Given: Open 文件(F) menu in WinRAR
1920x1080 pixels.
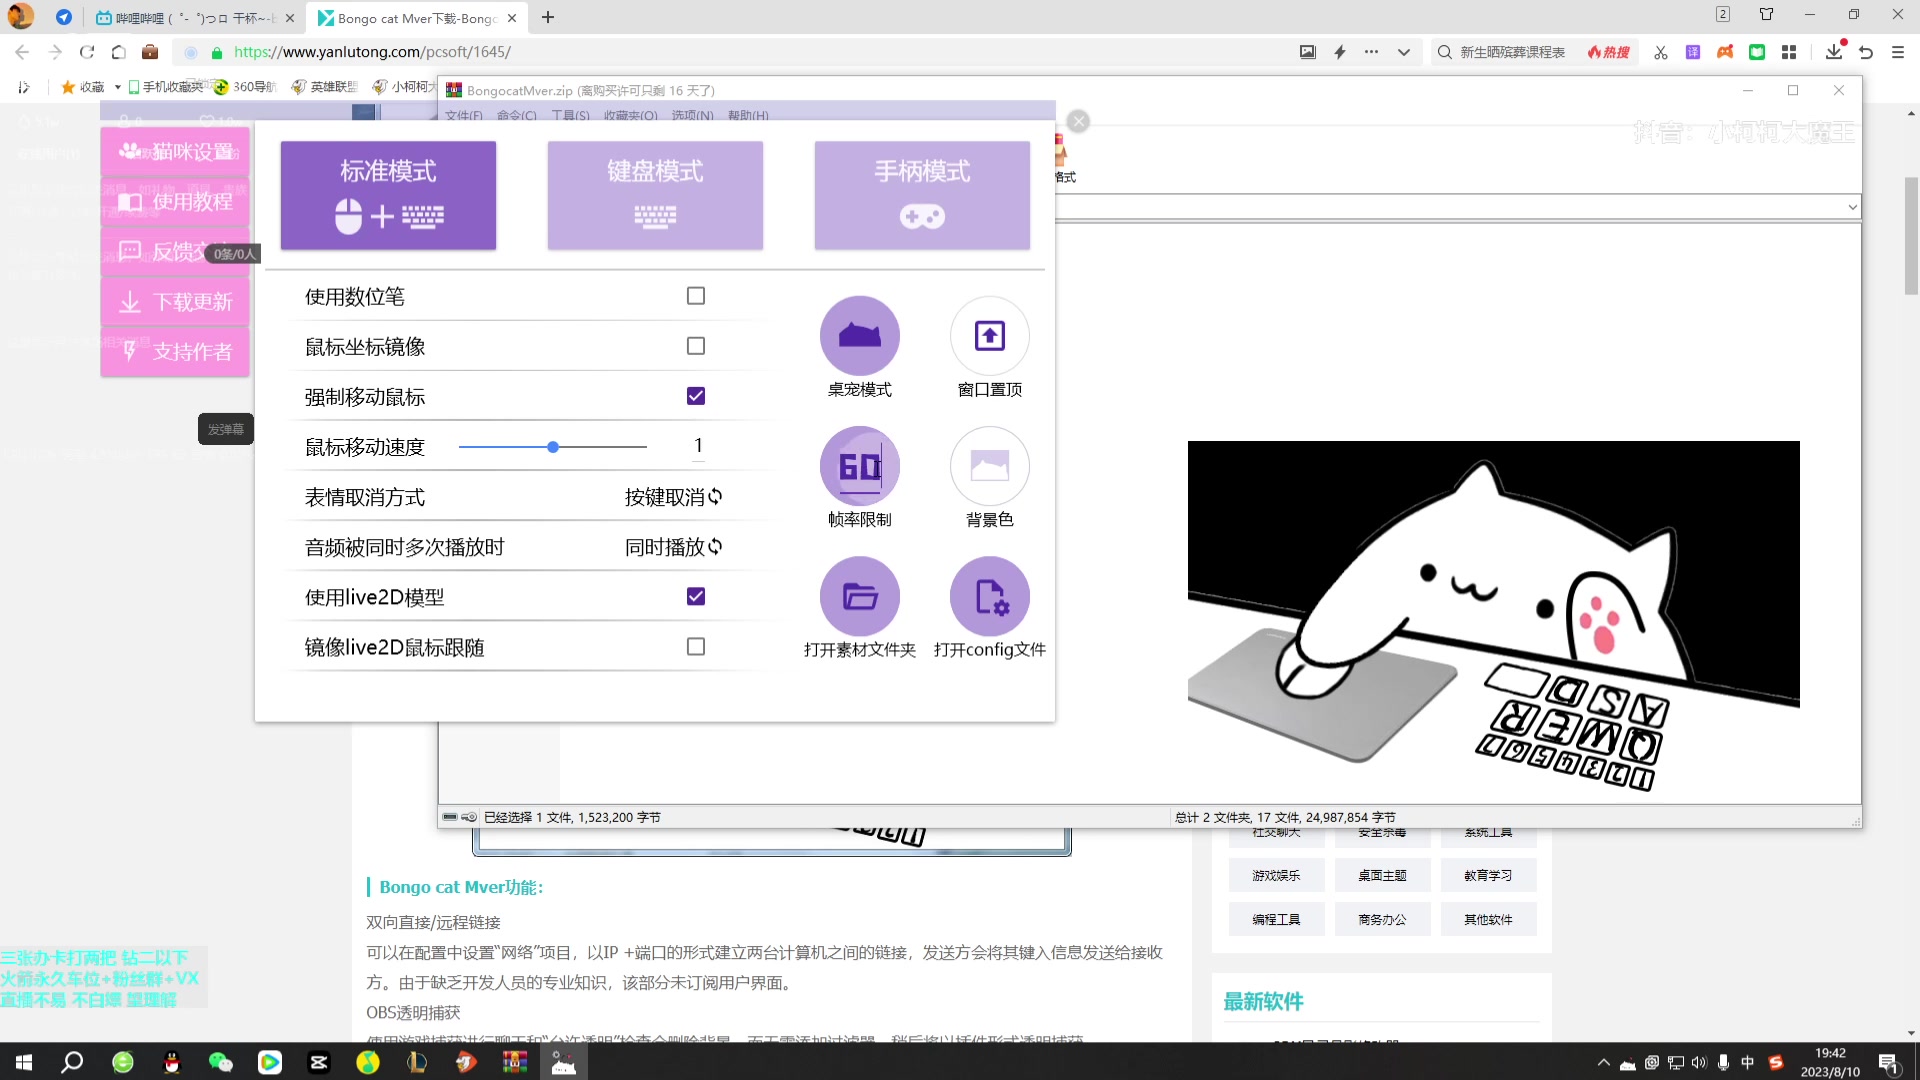Looking at the screenshot, I should (464, 116).
